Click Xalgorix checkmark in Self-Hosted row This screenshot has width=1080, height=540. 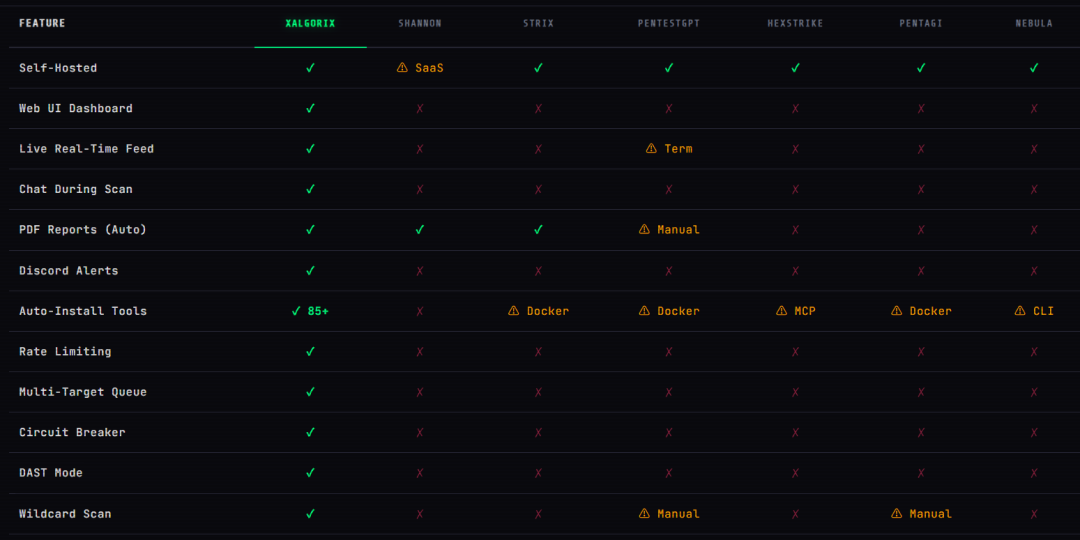pos(310,68)
